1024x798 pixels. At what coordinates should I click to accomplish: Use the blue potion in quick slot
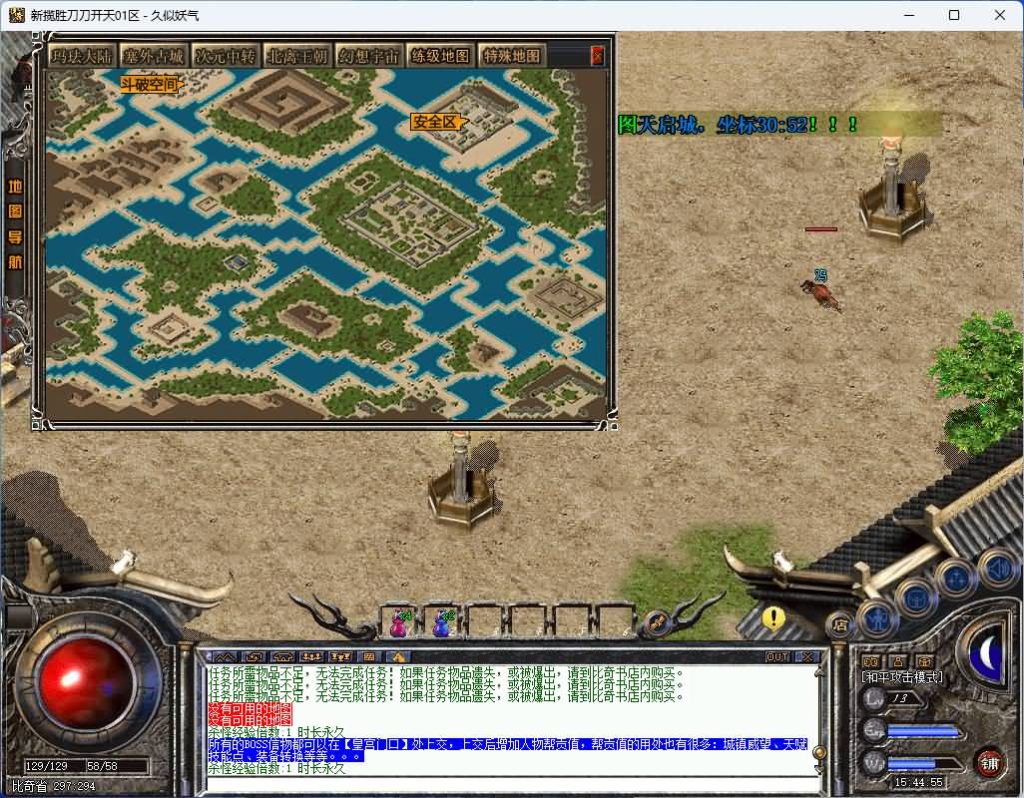441,623
